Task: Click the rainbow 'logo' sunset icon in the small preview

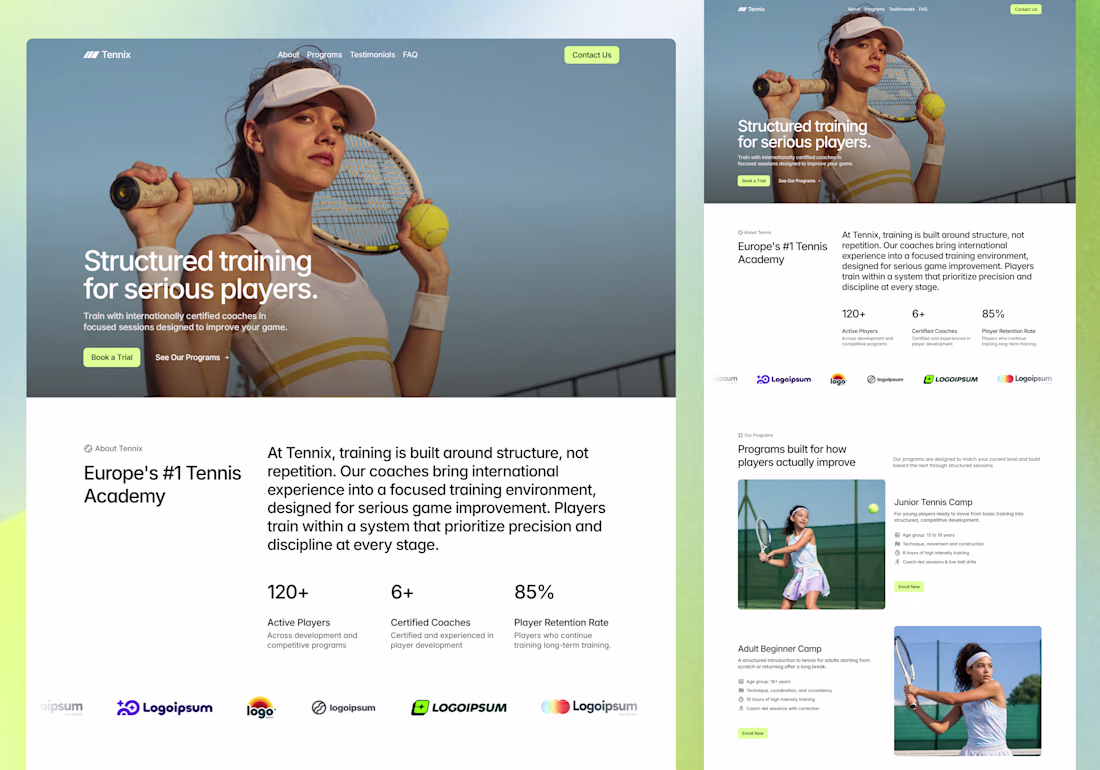Action: pyautogui.click(x=838, y=379)
